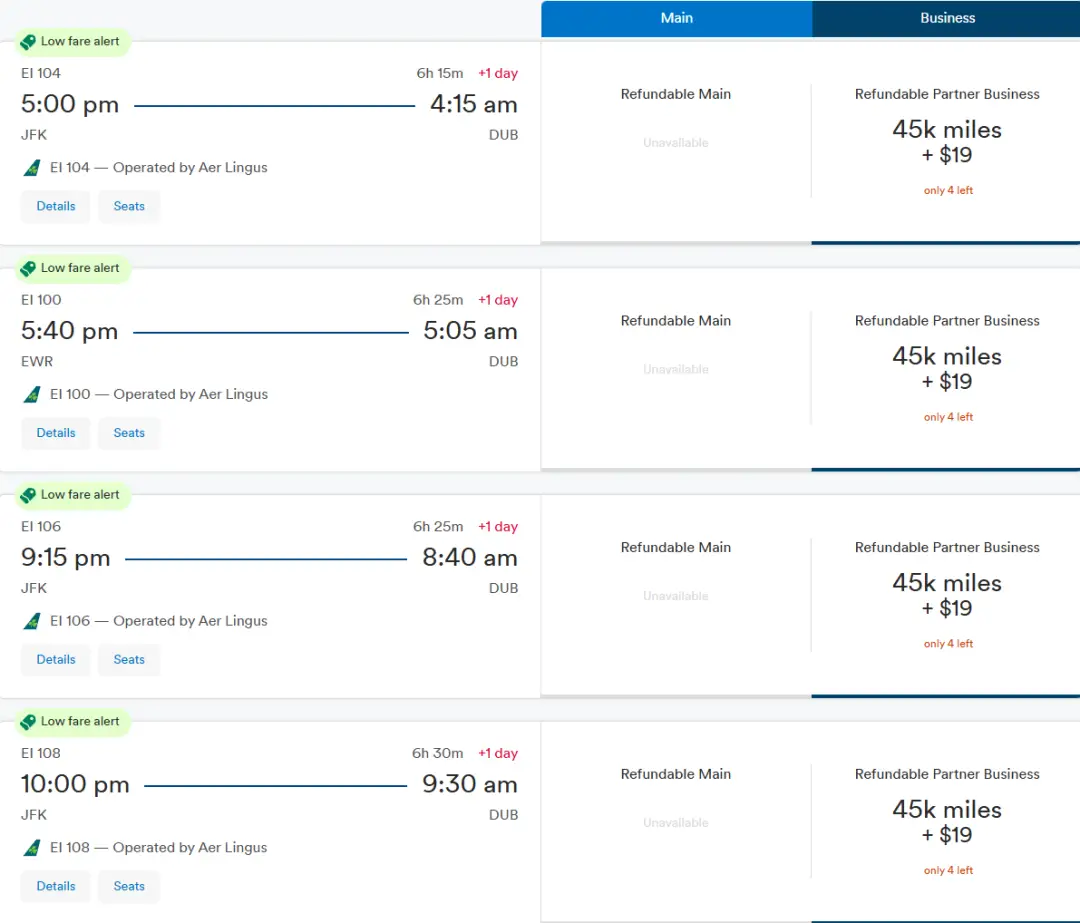The height and width of the screenshot is (923, 1080).
Task: Click the low fare tag icon on EI 100
Action: click(x=28, y=268)
